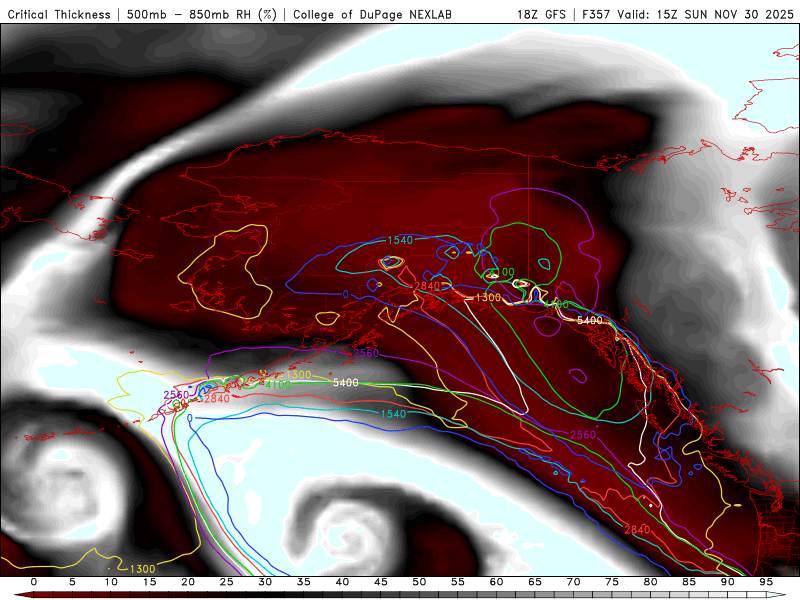Click the white 5400 label beside the yellow 1300 label
The height and width of the screenshot is (600, 800).
click(345, 382)
